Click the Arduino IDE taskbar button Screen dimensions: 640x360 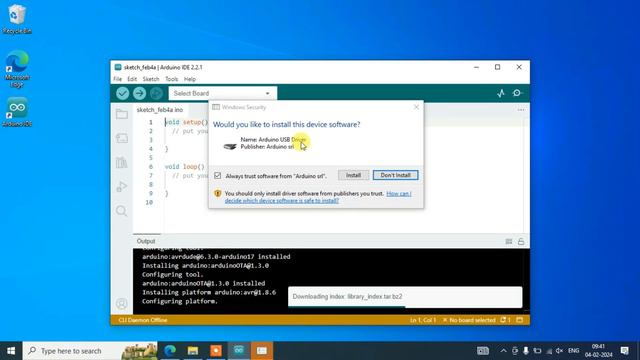coord(239,351)
